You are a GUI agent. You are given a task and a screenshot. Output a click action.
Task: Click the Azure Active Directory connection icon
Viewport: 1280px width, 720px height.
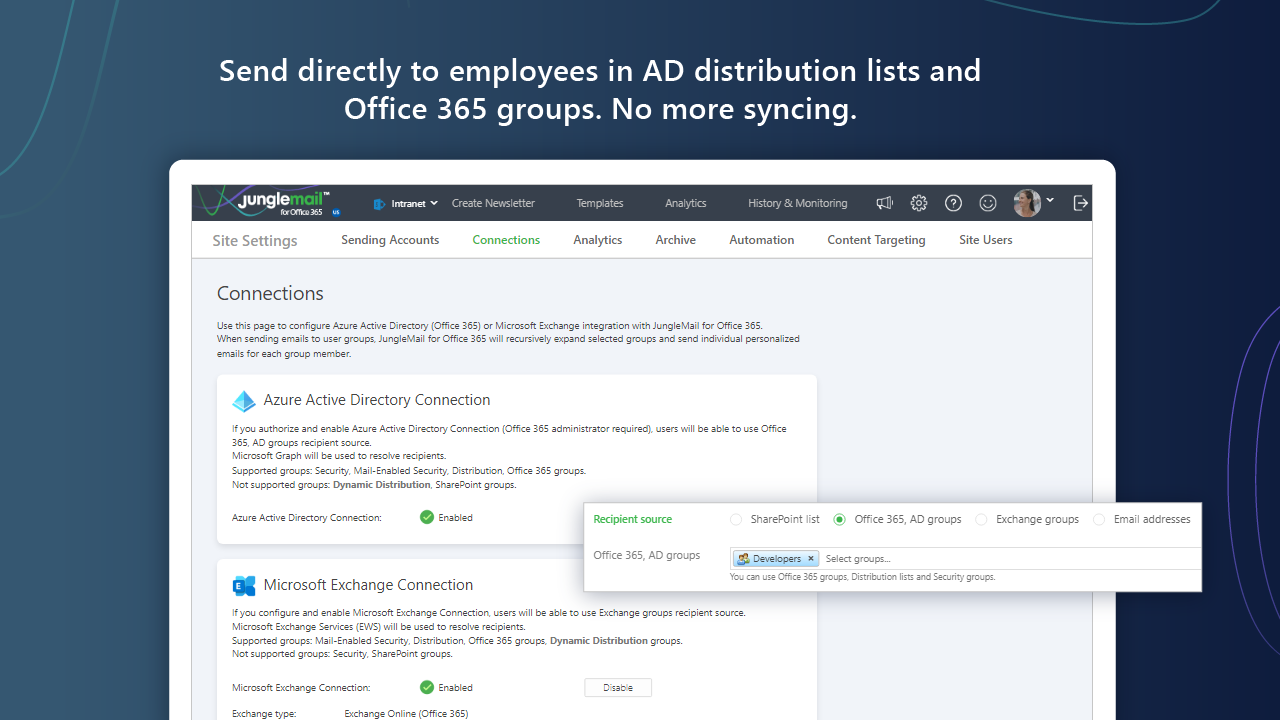pyautogui.click(x=243, y=400)
